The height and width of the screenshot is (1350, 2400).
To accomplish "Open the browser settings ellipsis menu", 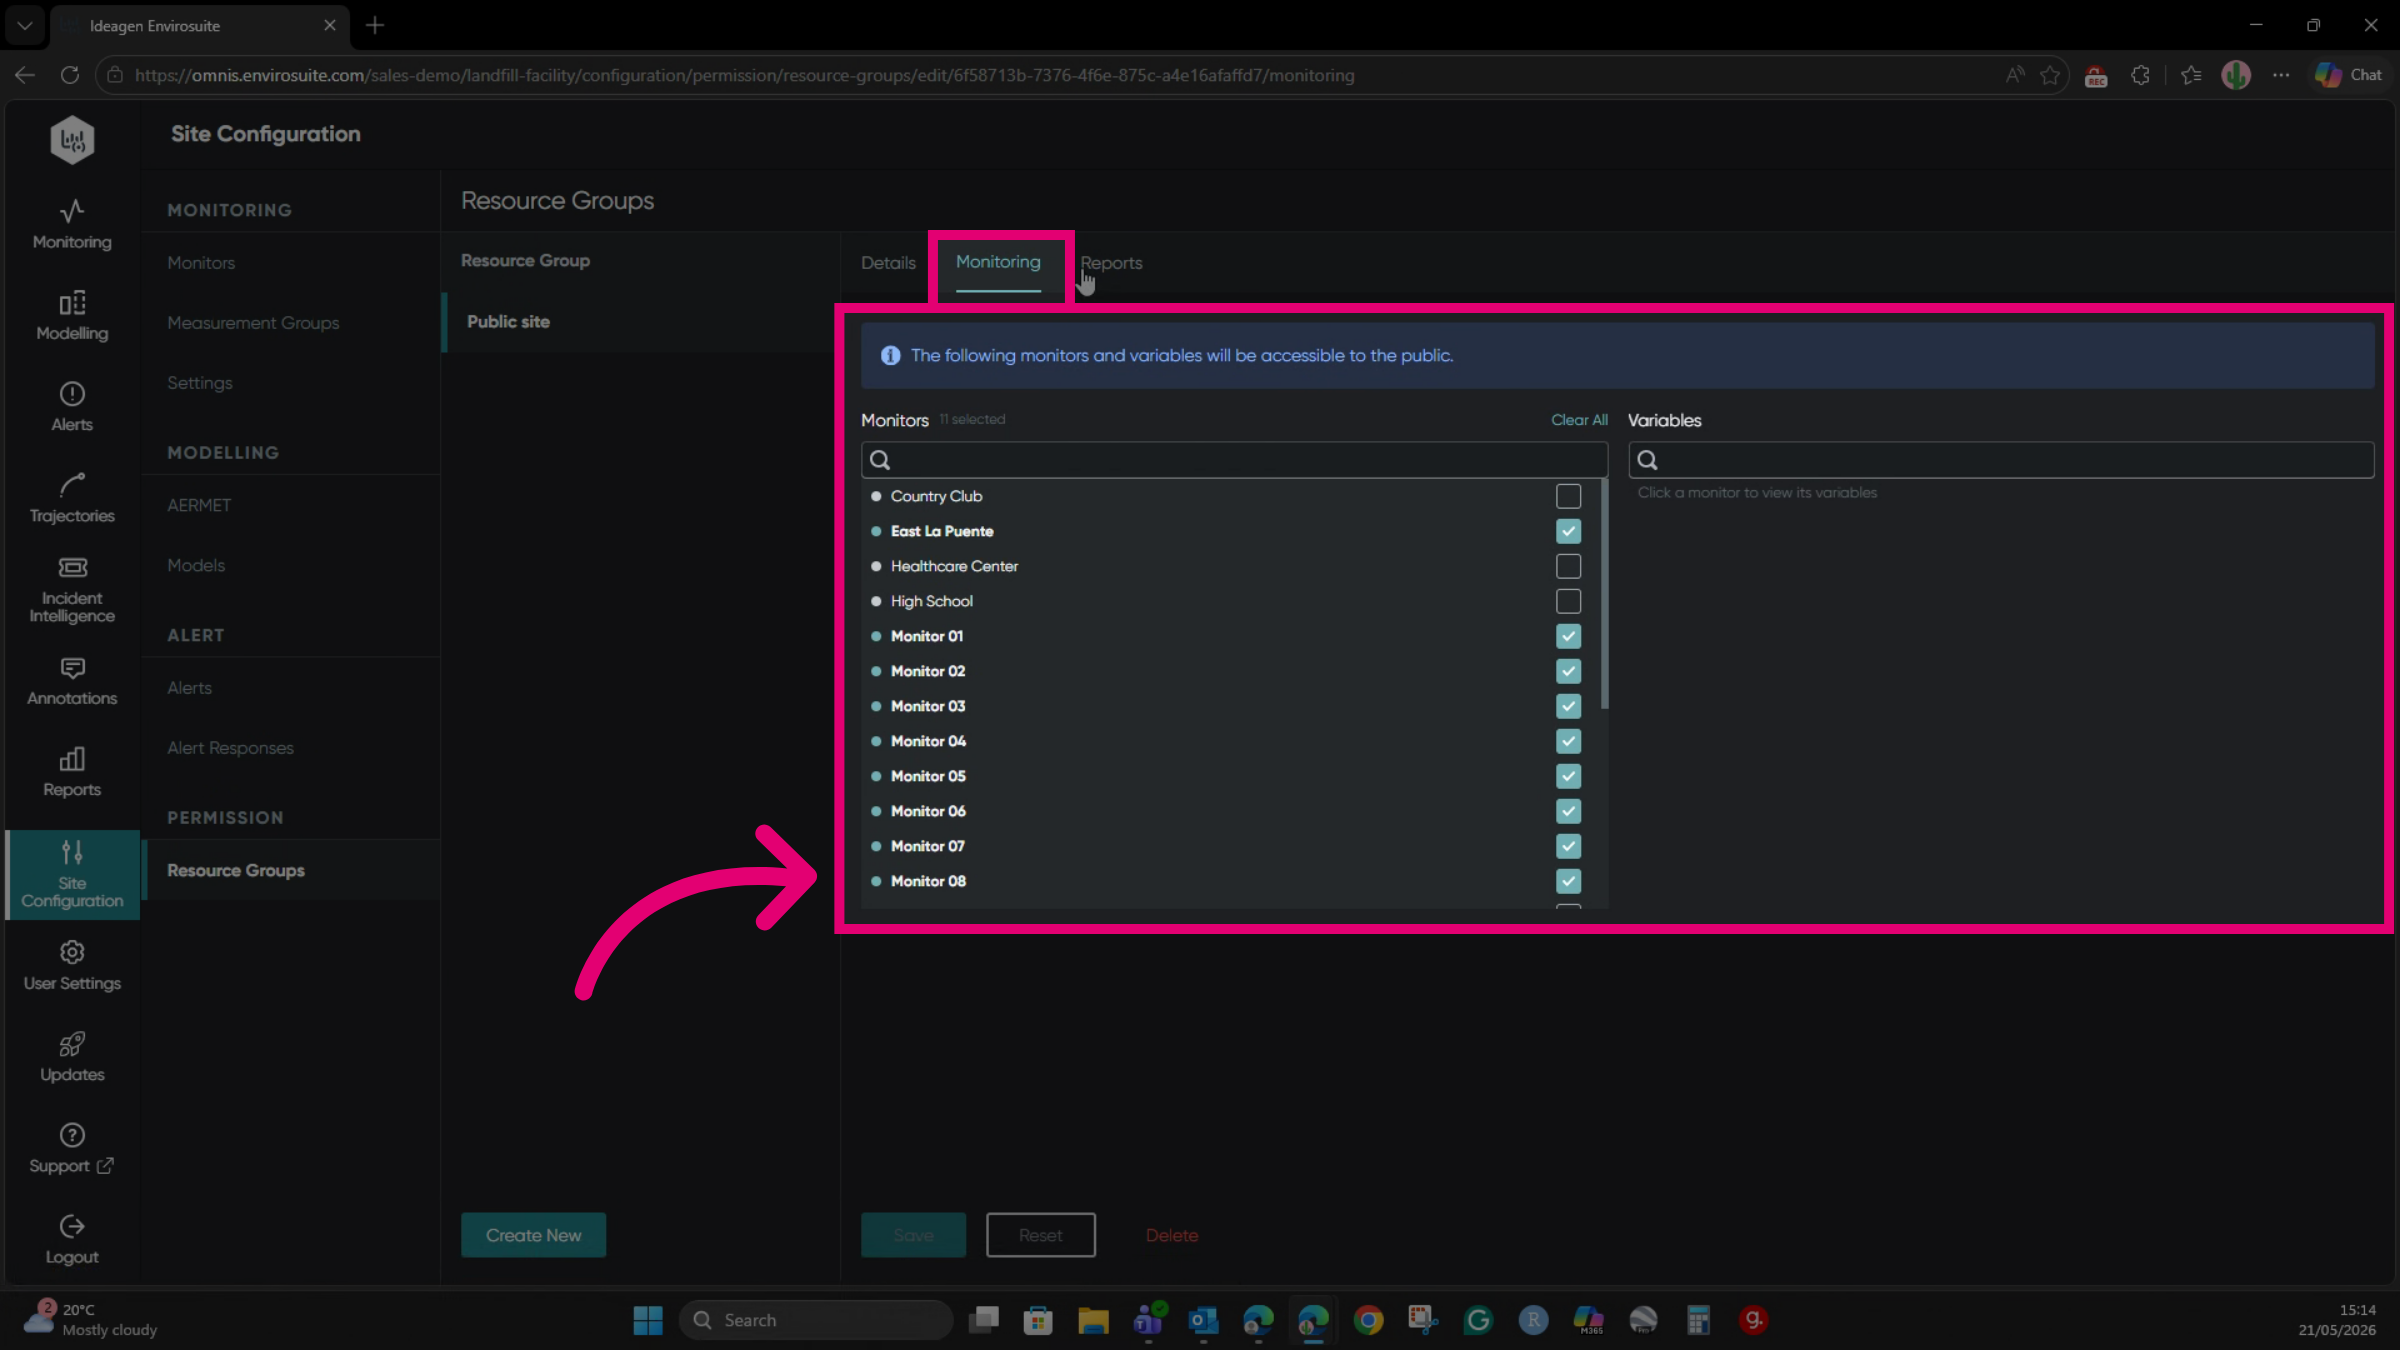I will tap(2281, 75).
